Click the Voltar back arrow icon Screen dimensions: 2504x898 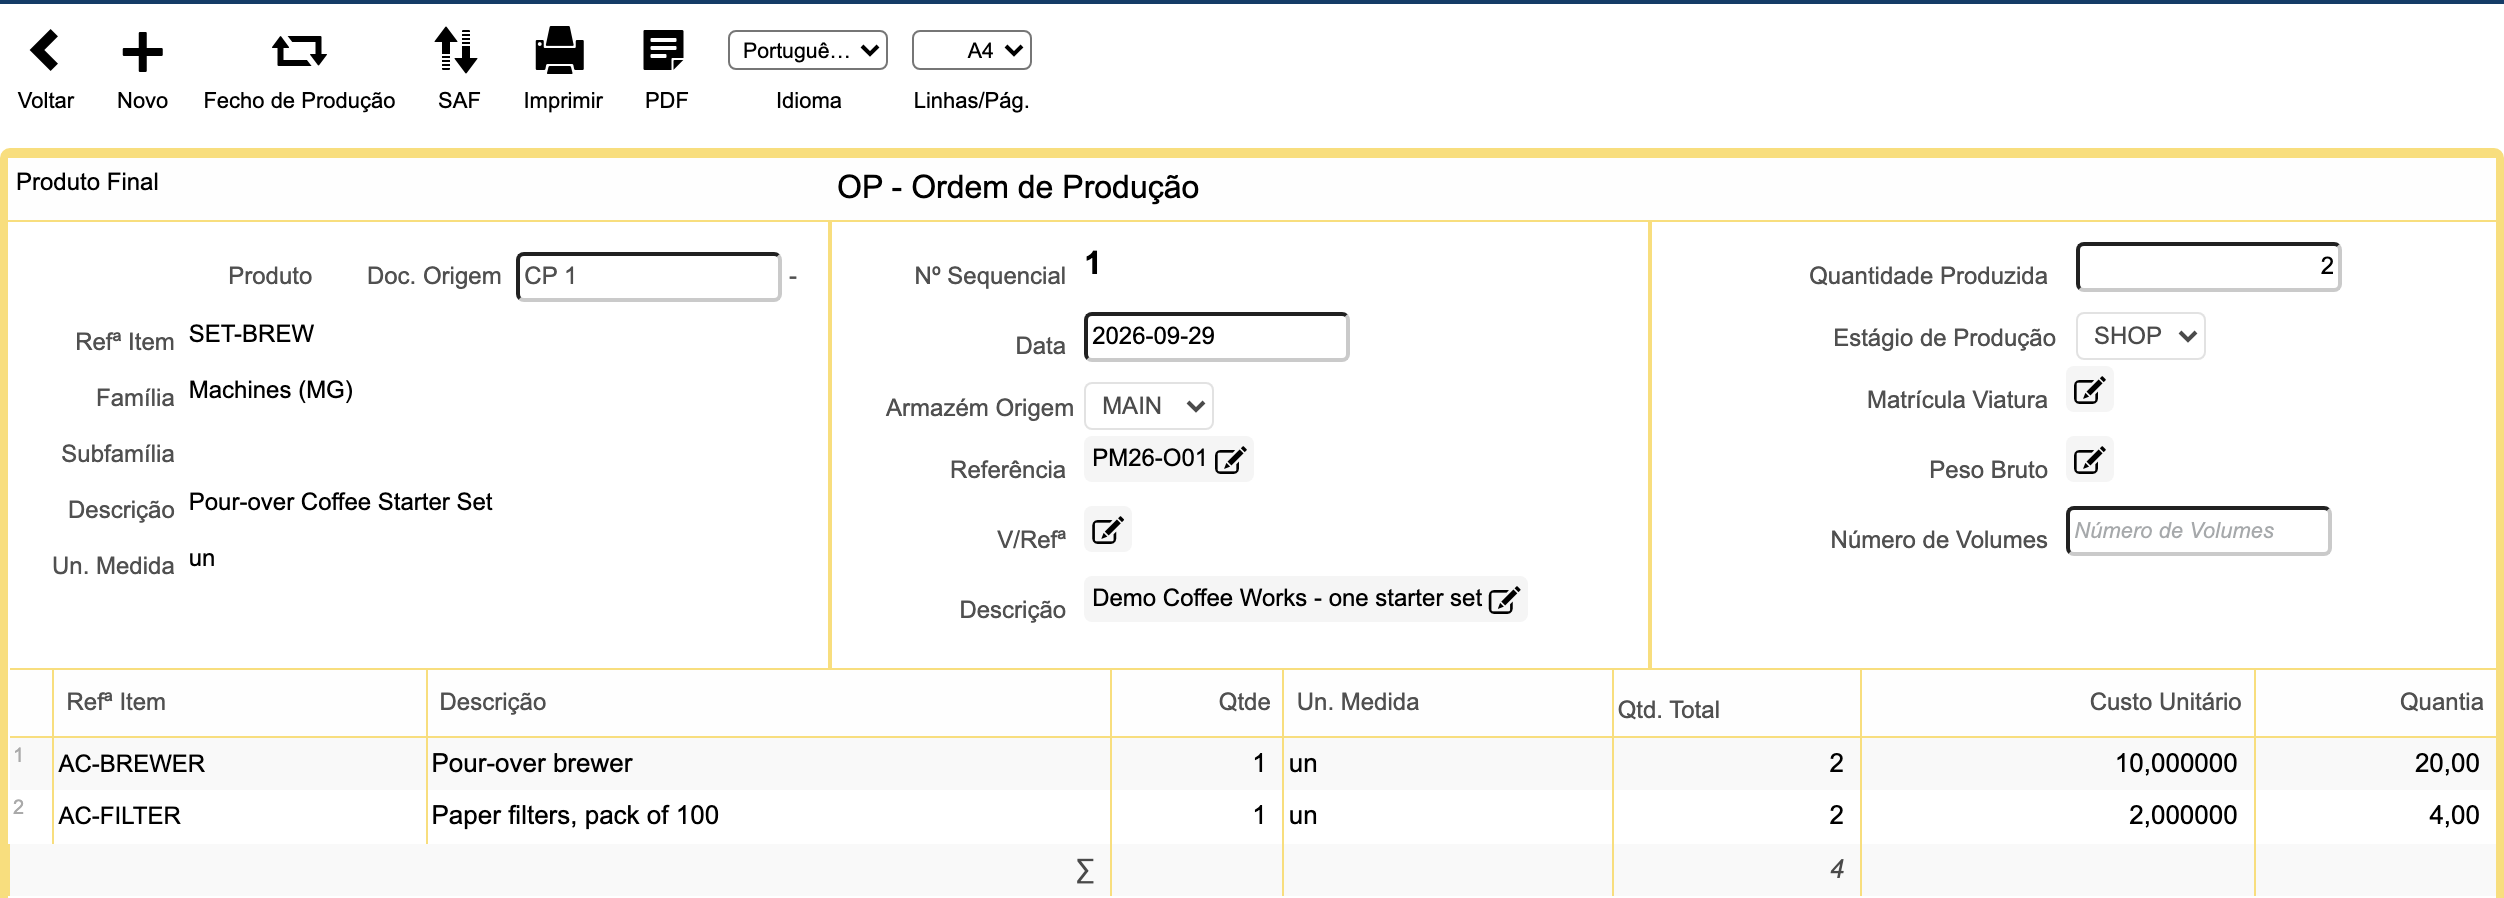(45, 51)
